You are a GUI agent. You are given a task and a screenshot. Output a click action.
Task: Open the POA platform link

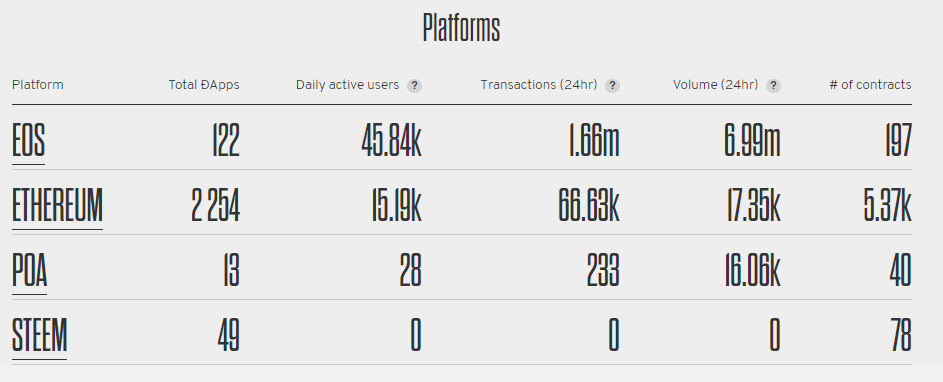tap(29, 271)
